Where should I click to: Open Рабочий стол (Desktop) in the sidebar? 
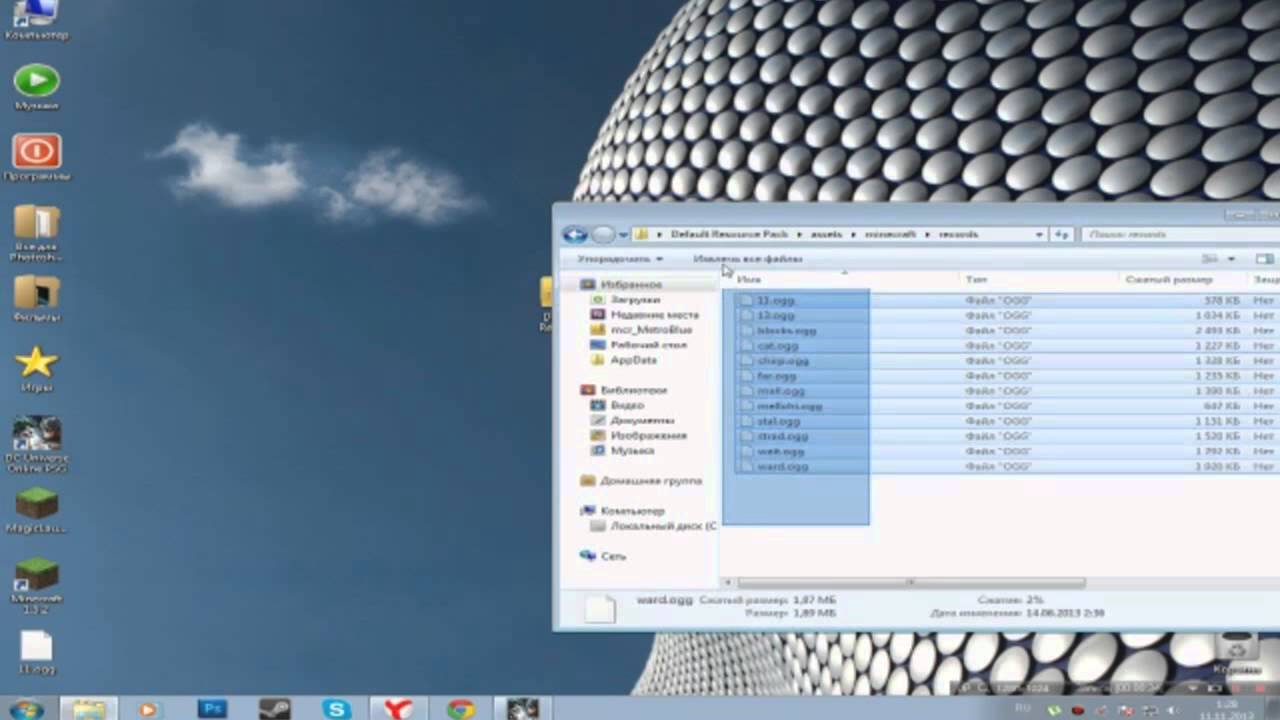pyautogui.click(x=648, y=345)
